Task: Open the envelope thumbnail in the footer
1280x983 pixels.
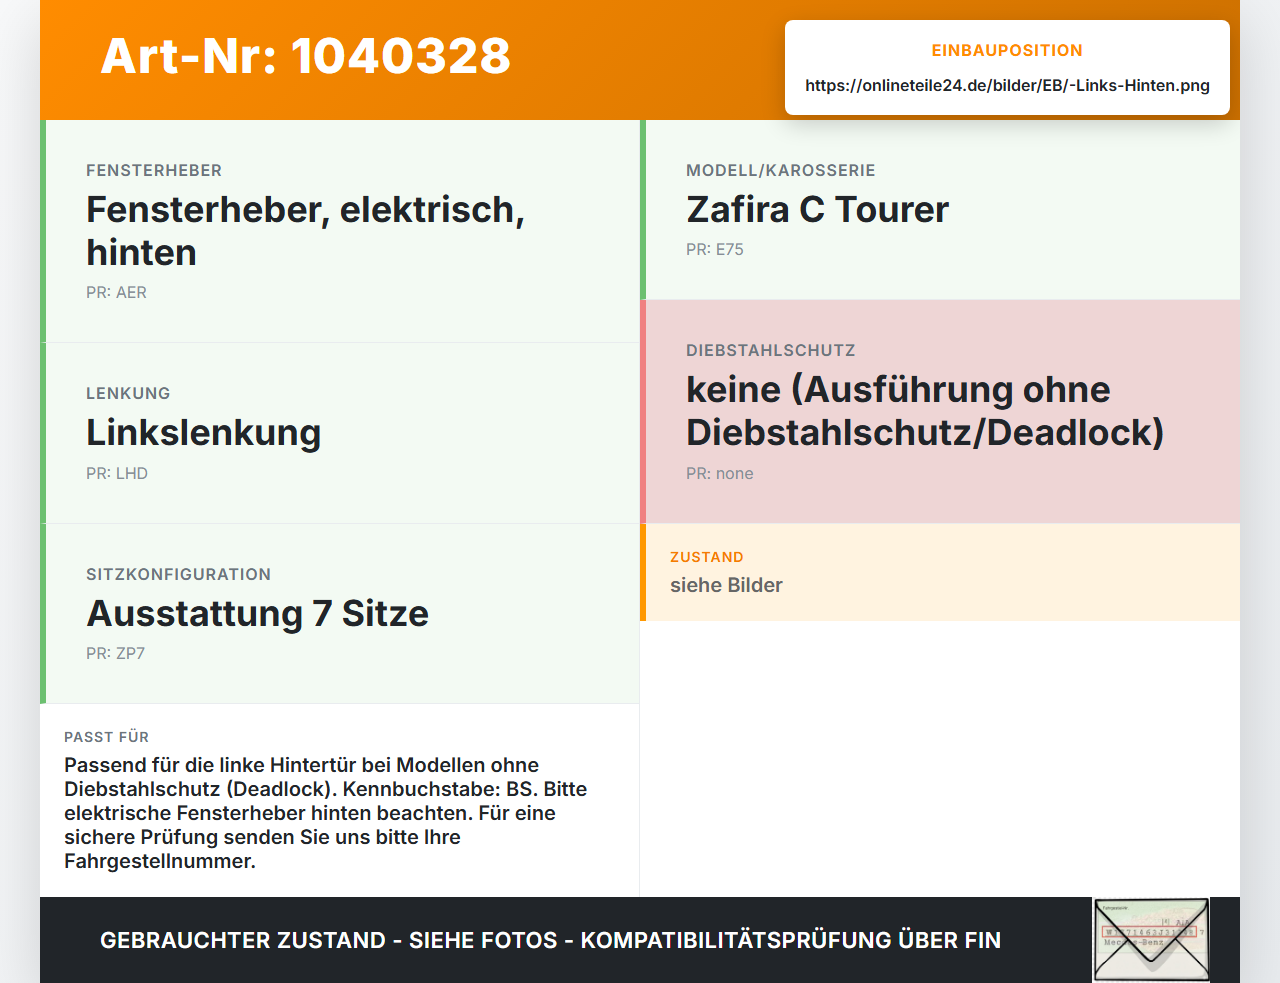Action: tap(1151, 940)
